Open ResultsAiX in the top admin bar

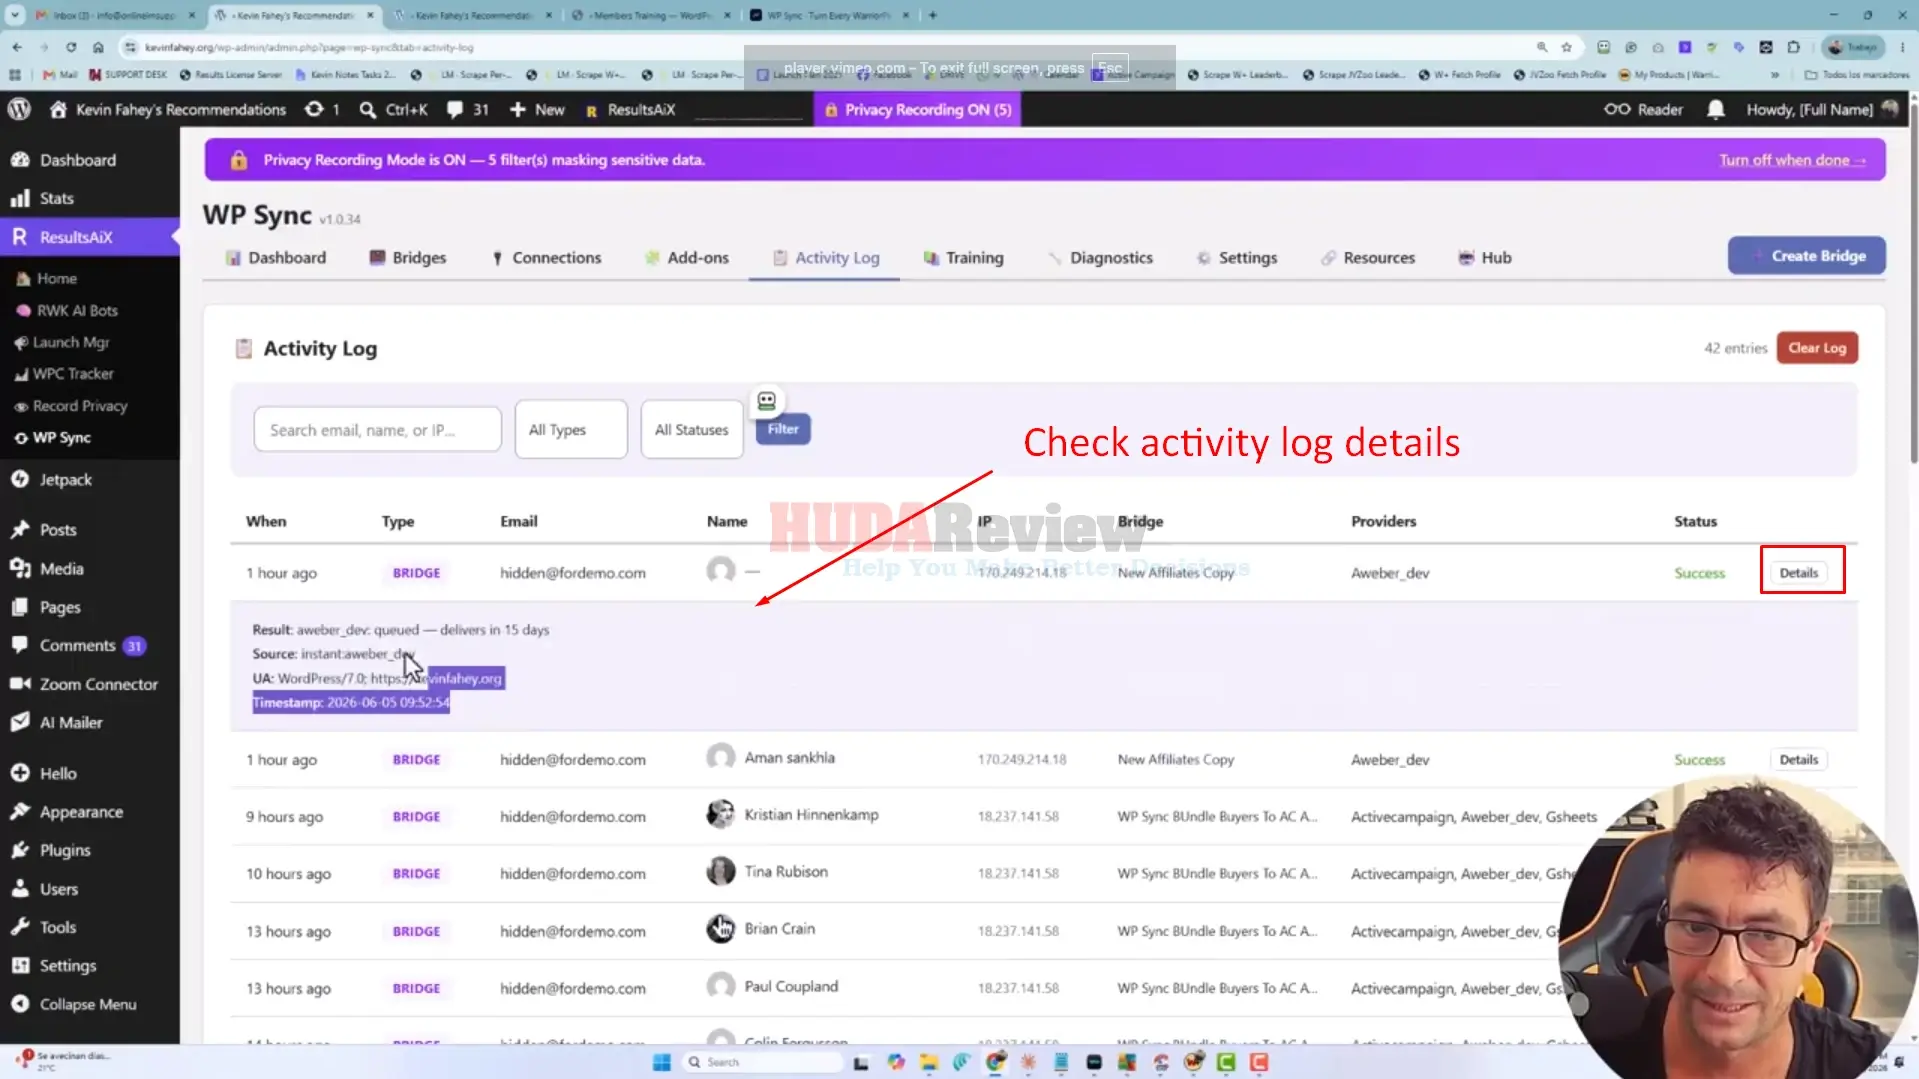click(x=630, y=109)
